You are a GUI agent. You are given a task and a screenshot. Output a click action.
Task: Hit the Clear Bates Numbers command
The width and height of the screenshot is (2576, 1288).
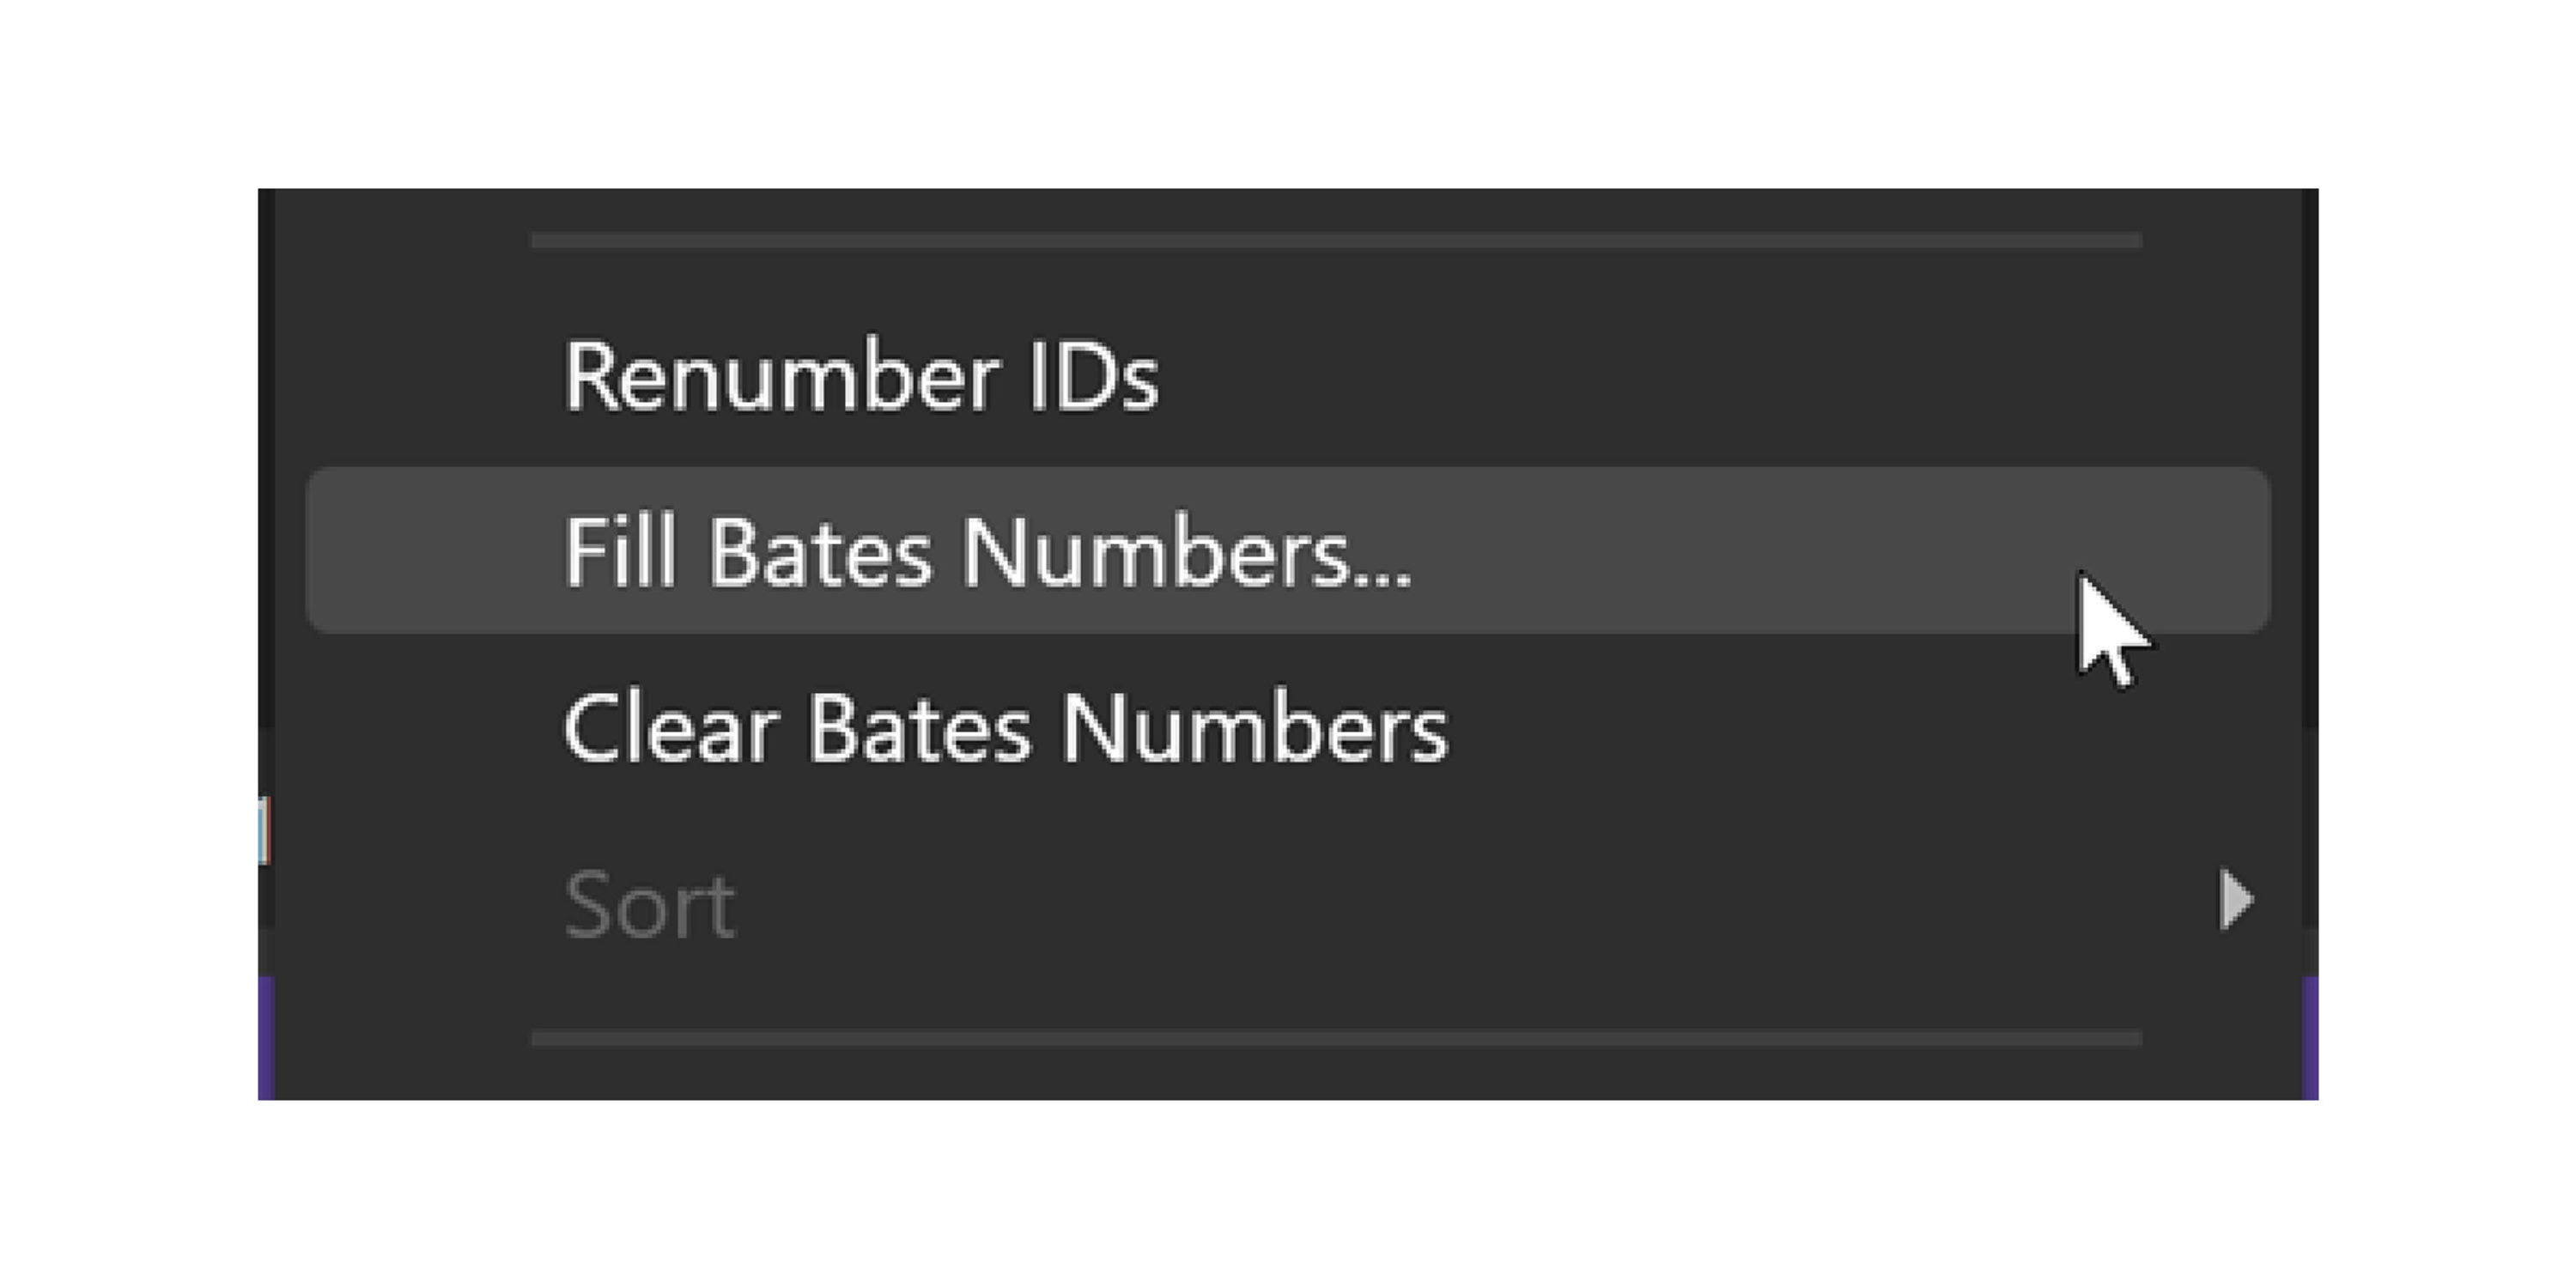[1005, 728]
